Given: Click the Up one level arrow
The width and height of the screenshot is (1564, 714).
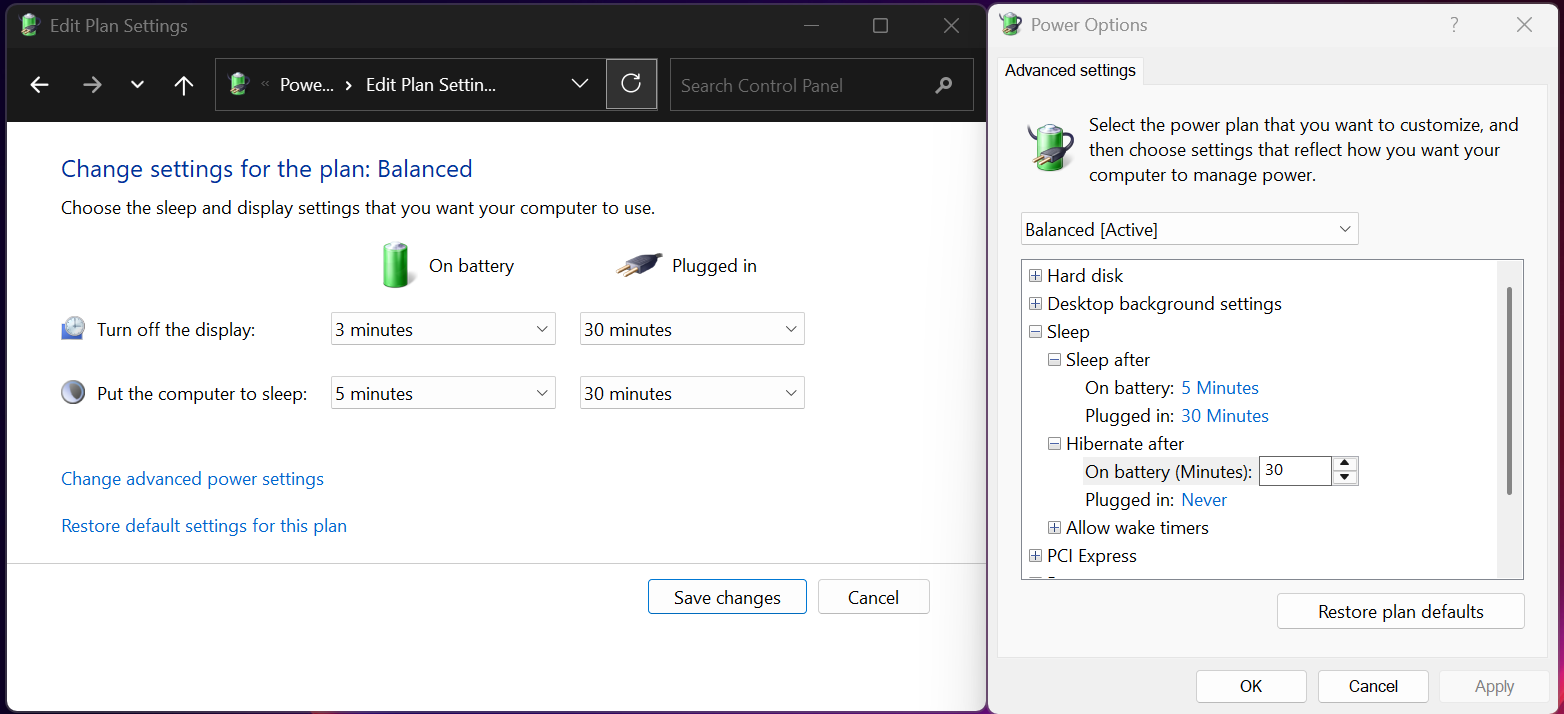Looking at the screenshot, I should (x=184, y=85).
